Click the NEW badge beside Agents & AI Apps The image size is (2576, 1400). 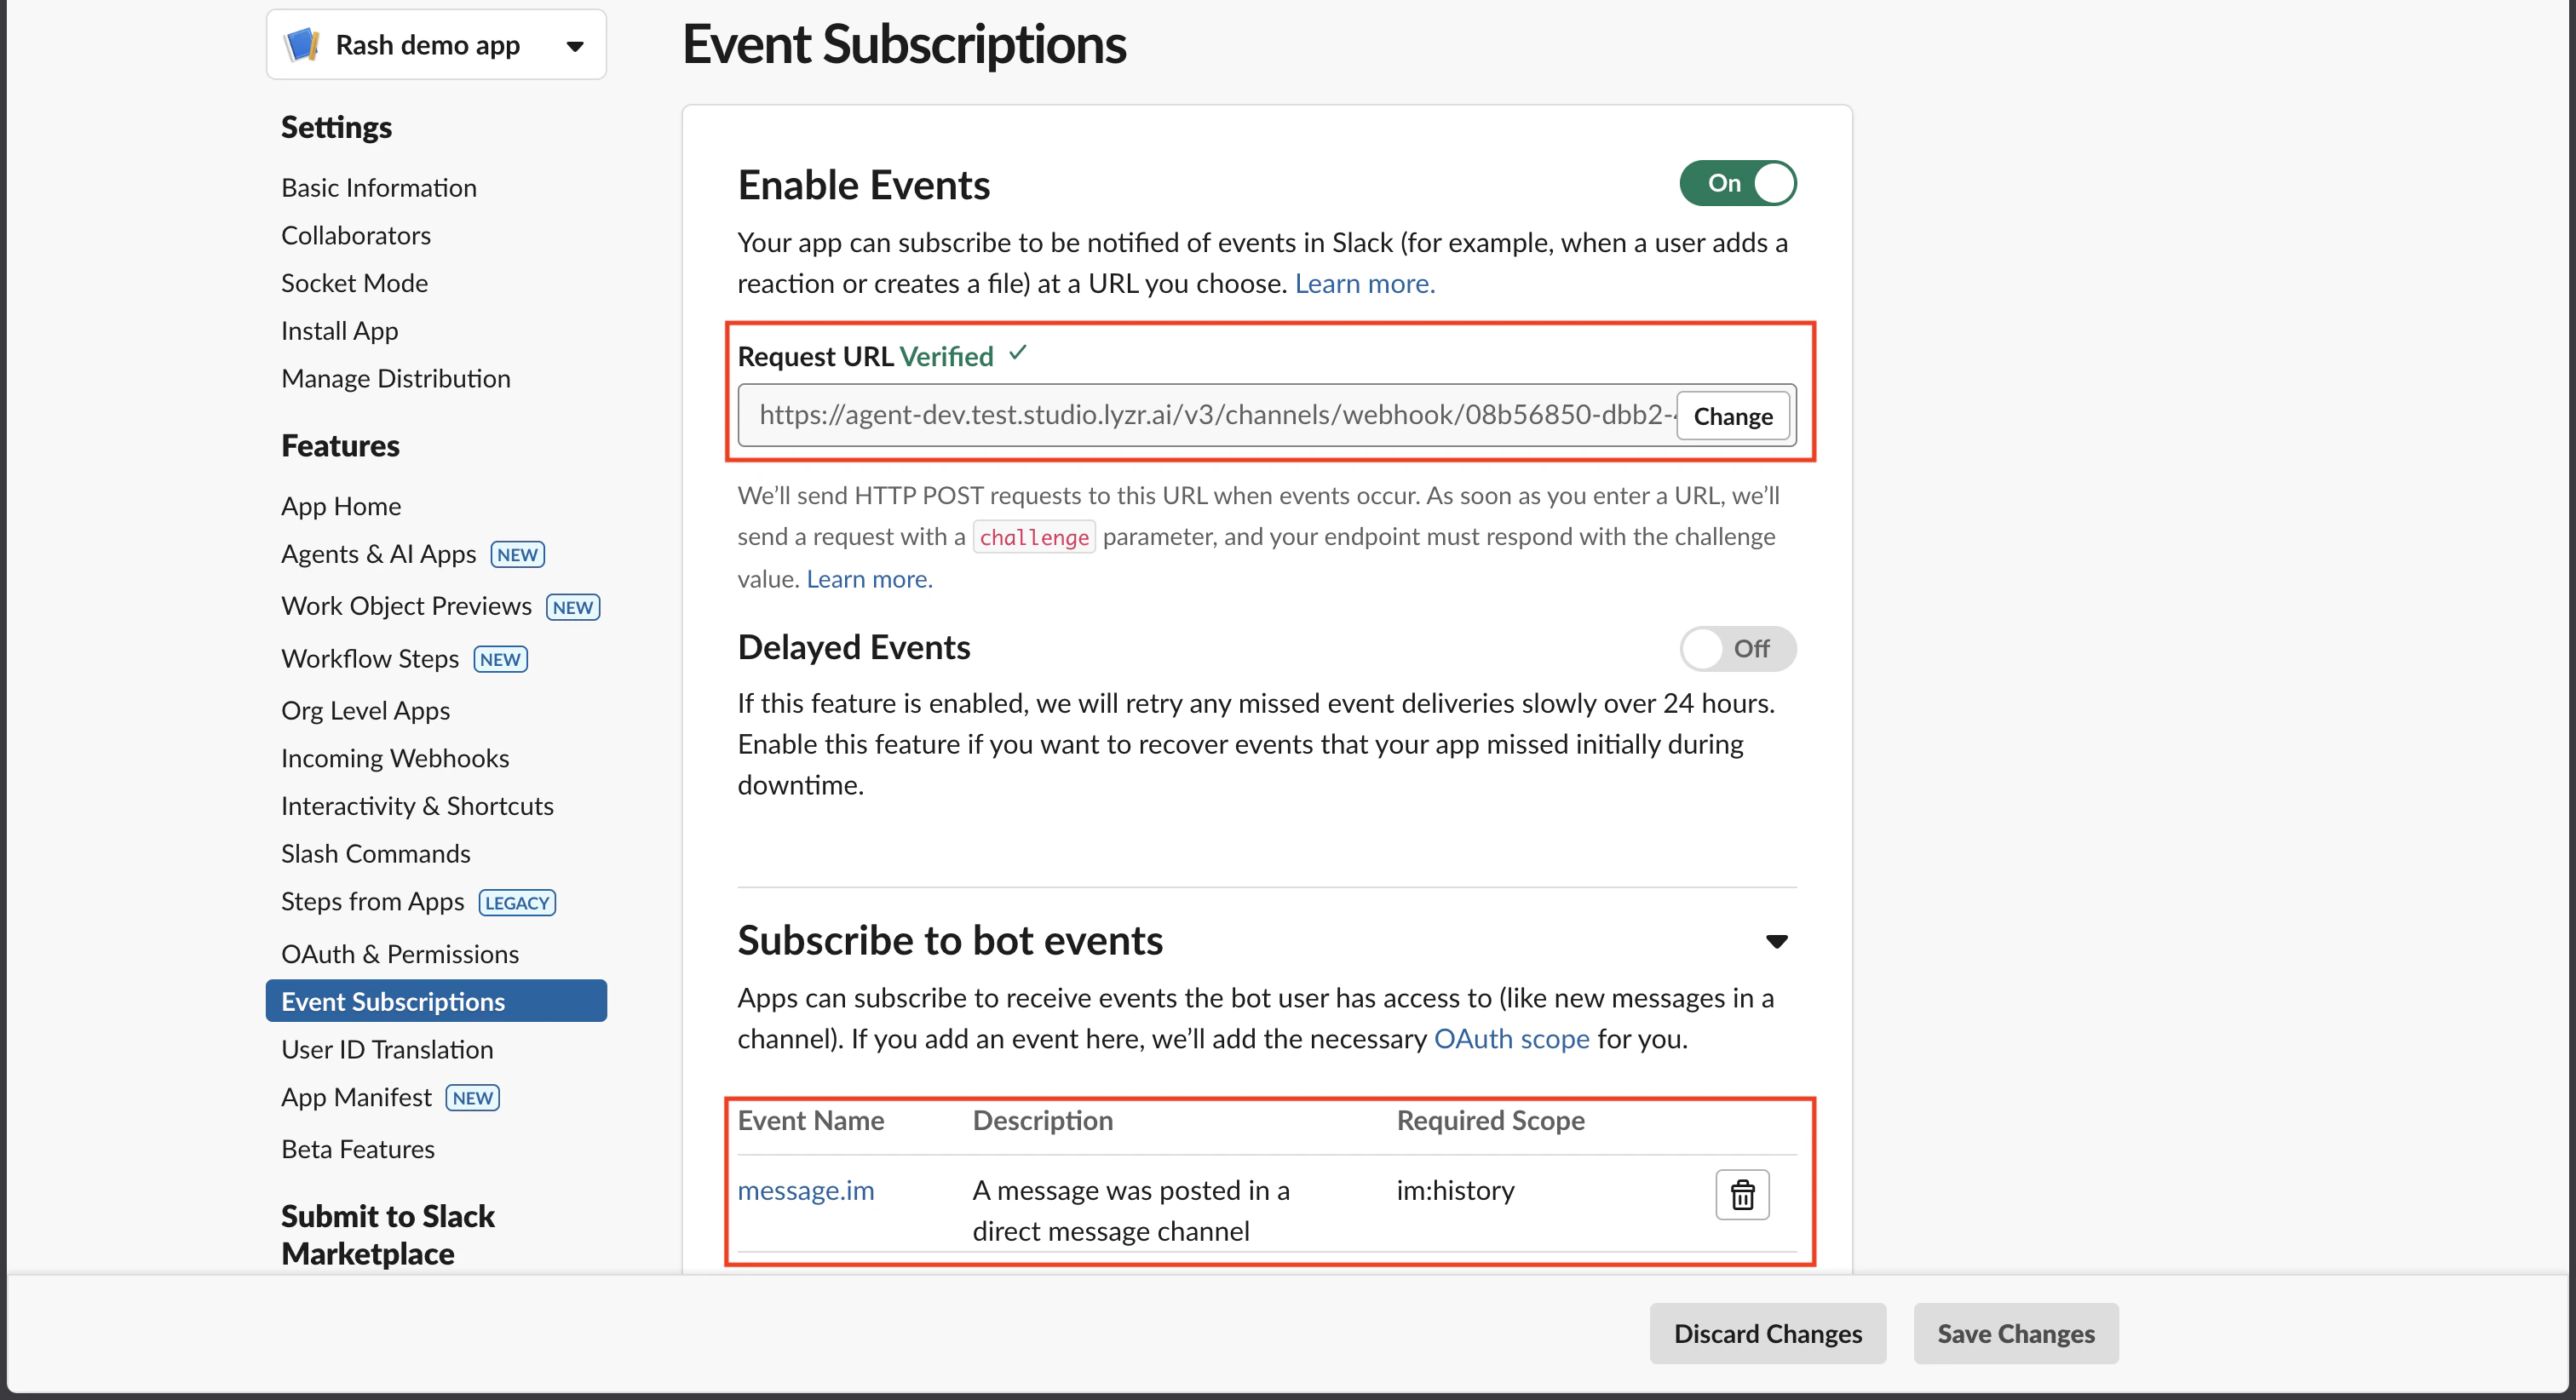coord(517,554)
